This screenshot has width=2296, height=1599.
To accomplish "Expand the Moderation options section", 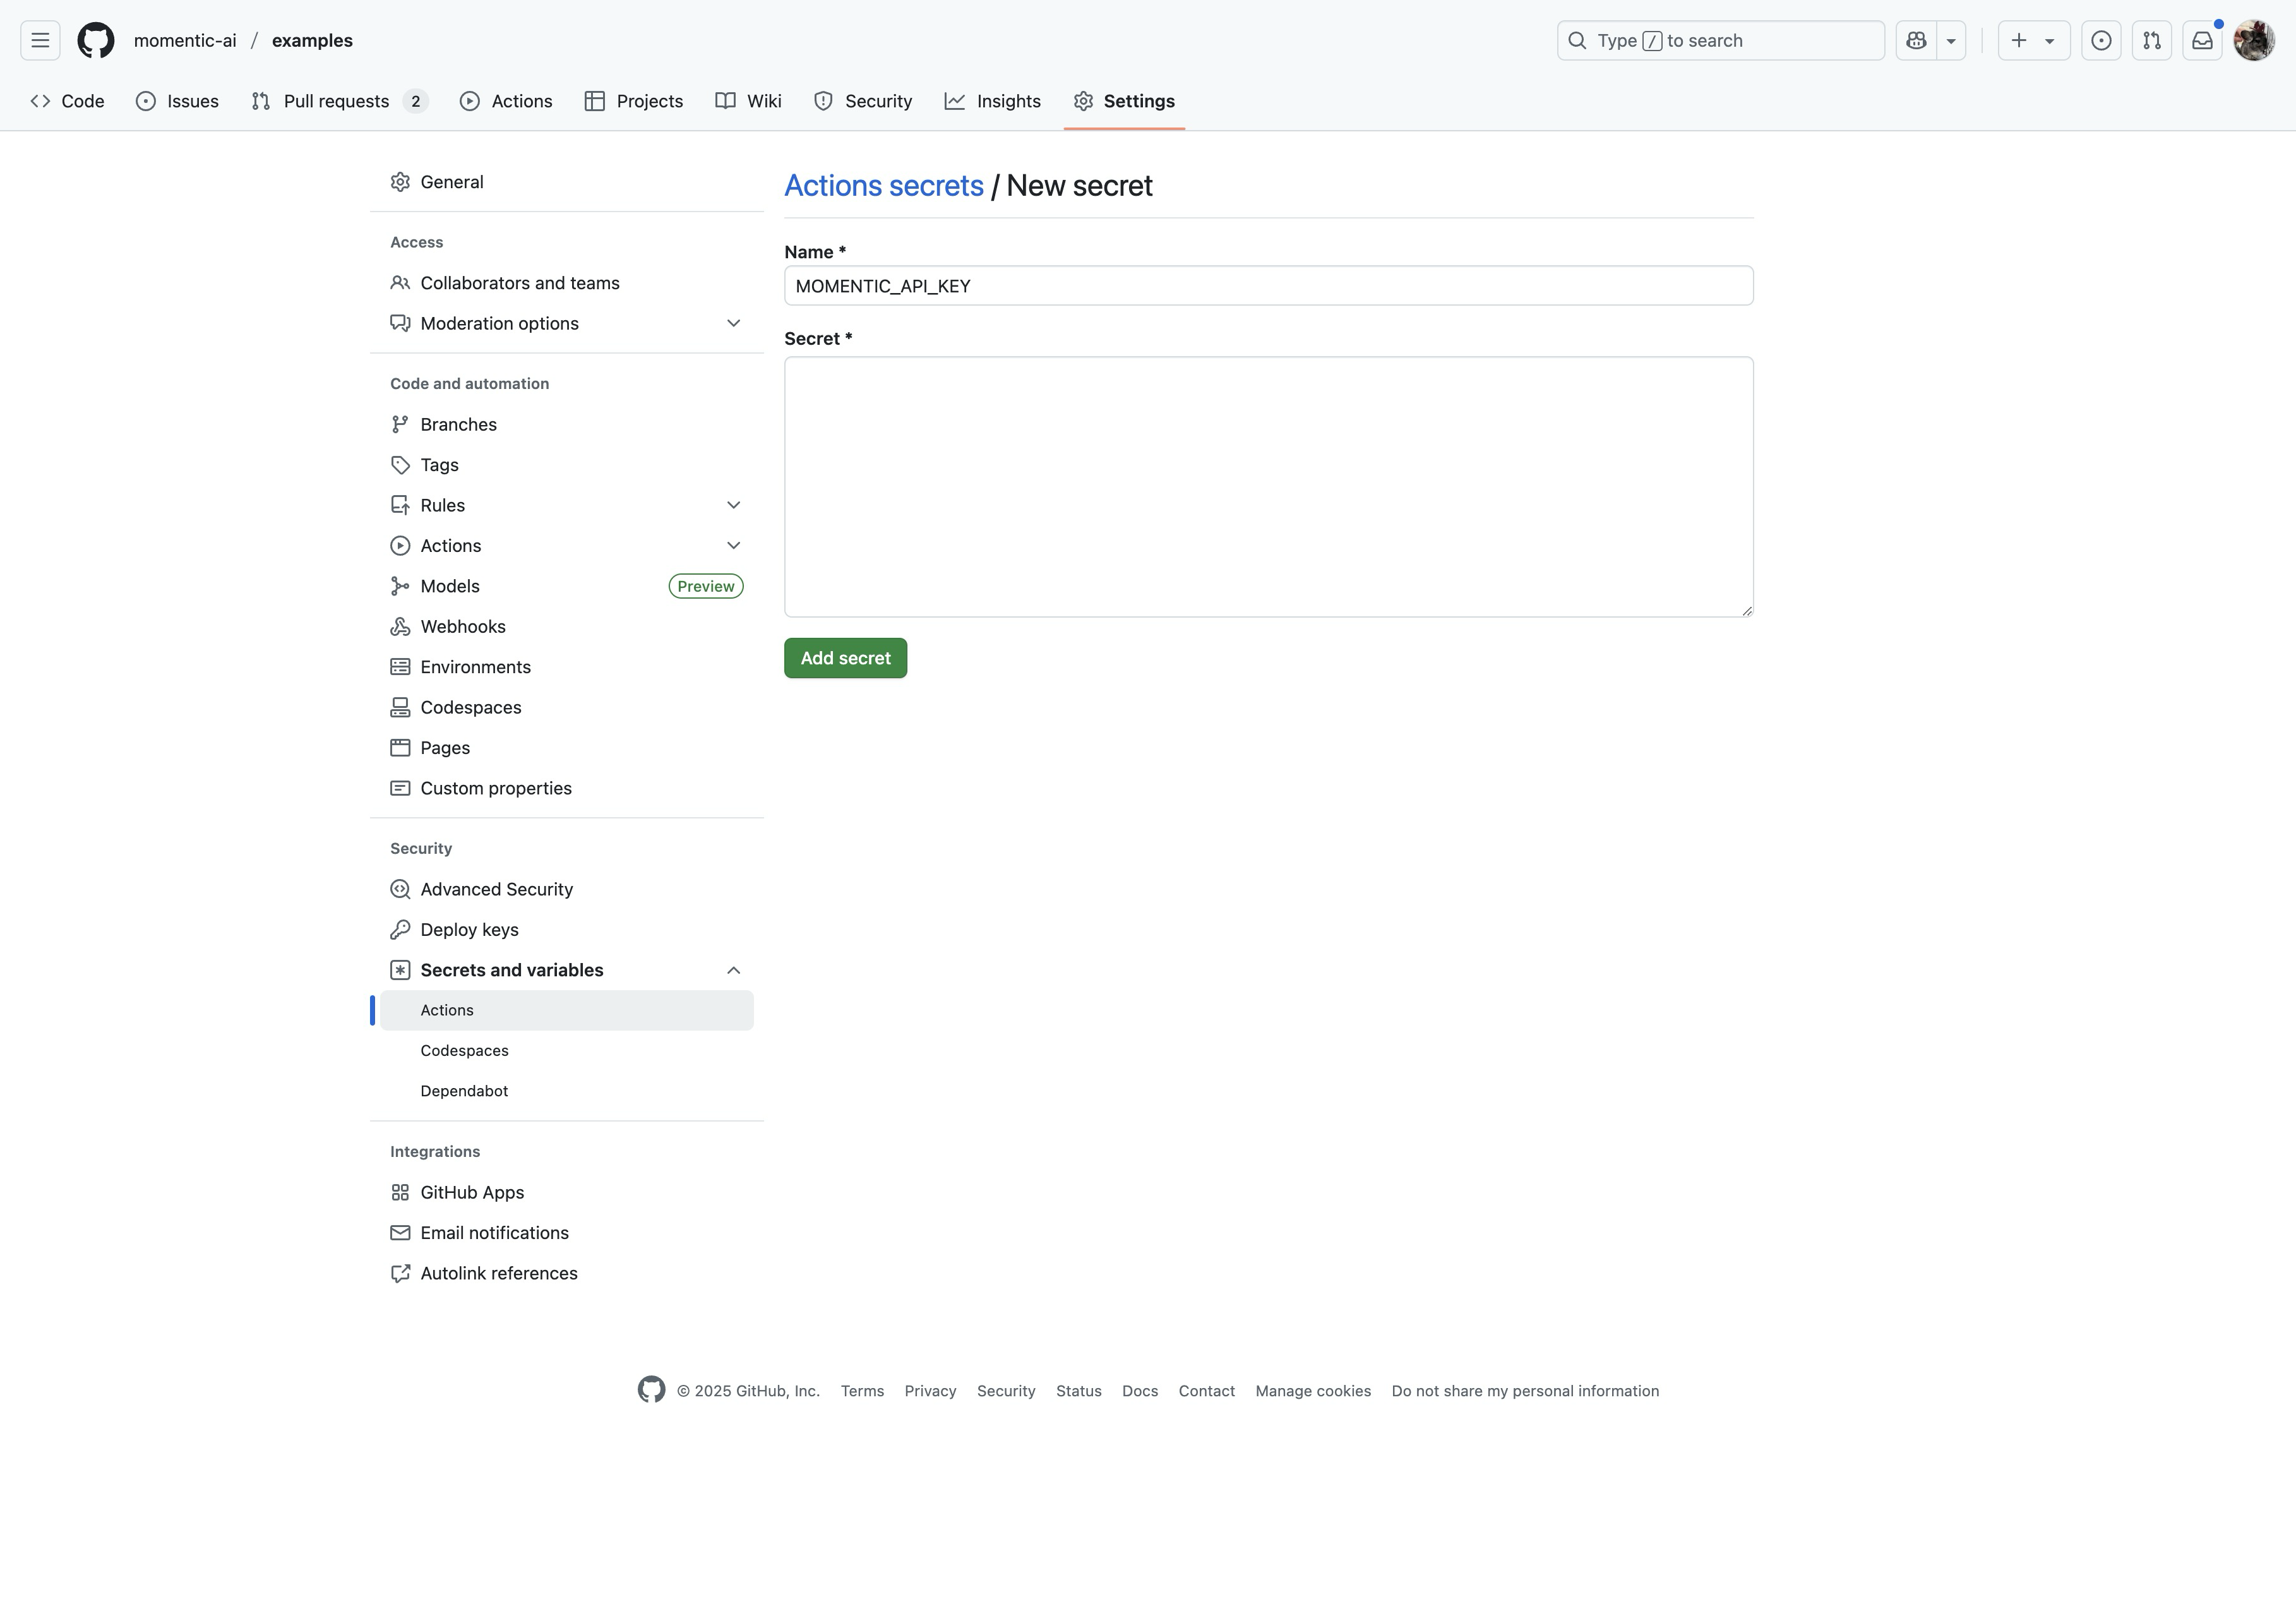I will tap(733, 324).
